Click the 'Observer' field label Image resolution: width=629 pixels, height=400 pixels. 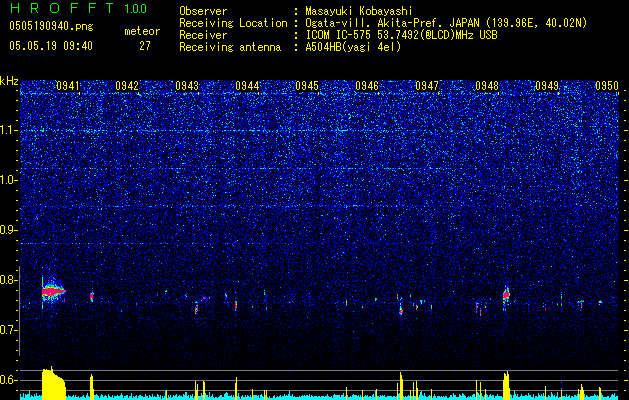point(203,11)
